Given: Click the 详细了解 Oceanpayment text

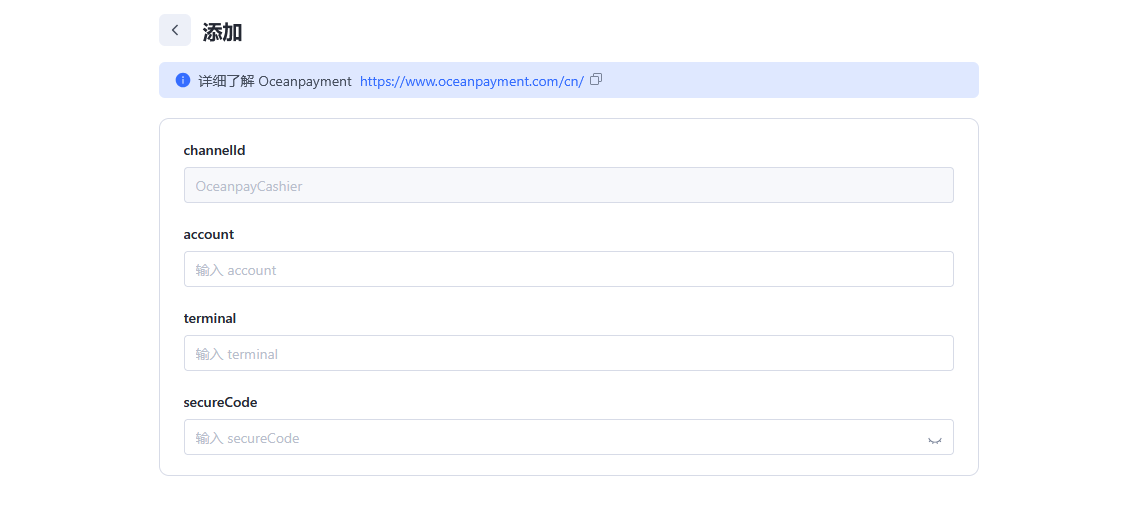Looking at the screenshot, I should [275, 82].
